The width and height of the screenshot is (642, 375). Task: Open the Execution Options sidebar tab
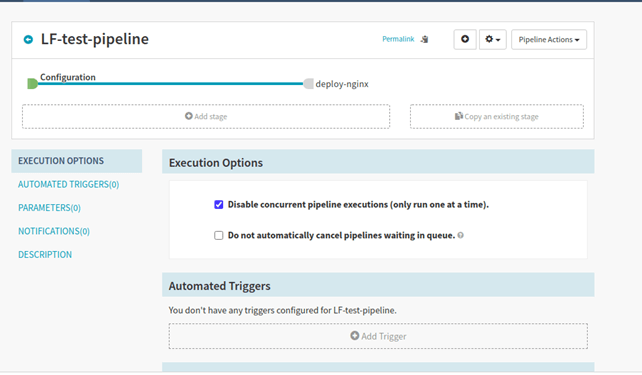coord(77,161)
